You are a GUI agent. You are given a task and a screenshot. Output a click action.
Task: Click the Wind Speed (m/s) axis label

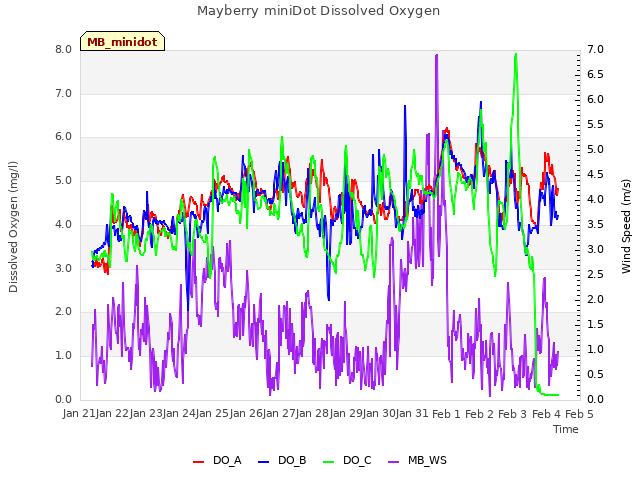[626, 226]
